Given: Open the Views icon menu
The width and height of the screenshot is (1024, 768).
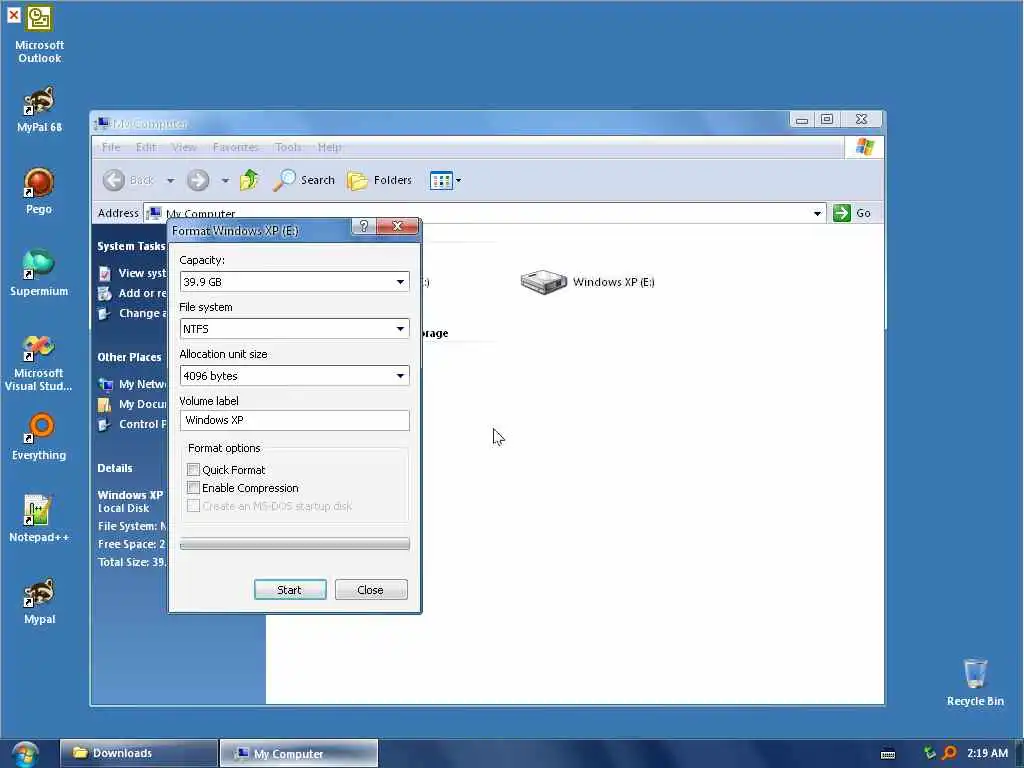Looking at the screenshot, I should pos(445,180).
